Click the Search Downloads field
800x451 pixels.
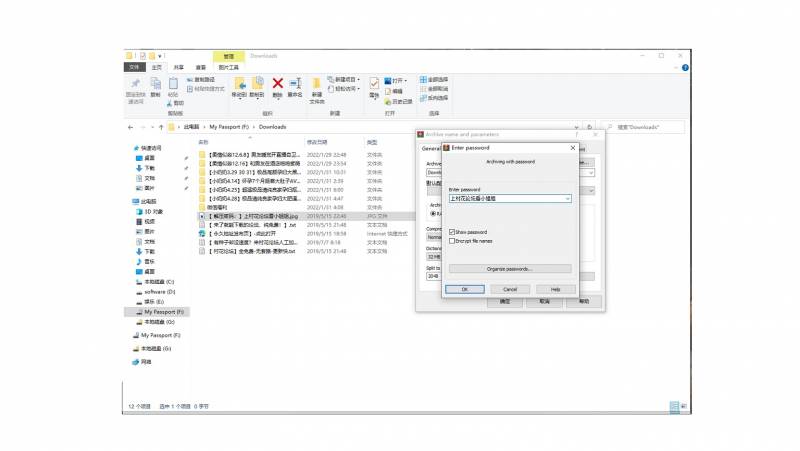click(648, 128)
